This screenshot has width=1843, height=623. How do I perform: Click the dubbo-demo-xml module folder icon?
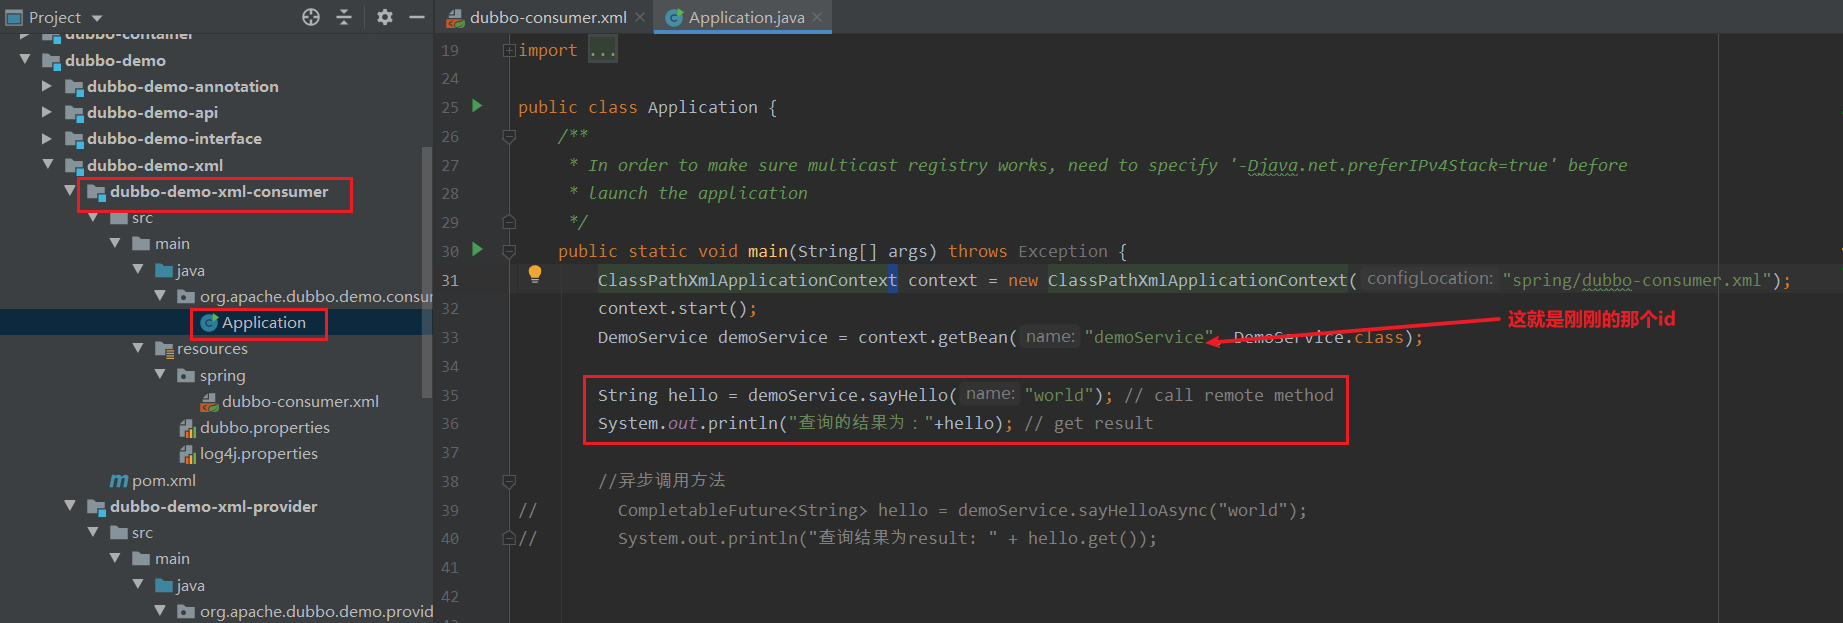[x=74, y=166]
